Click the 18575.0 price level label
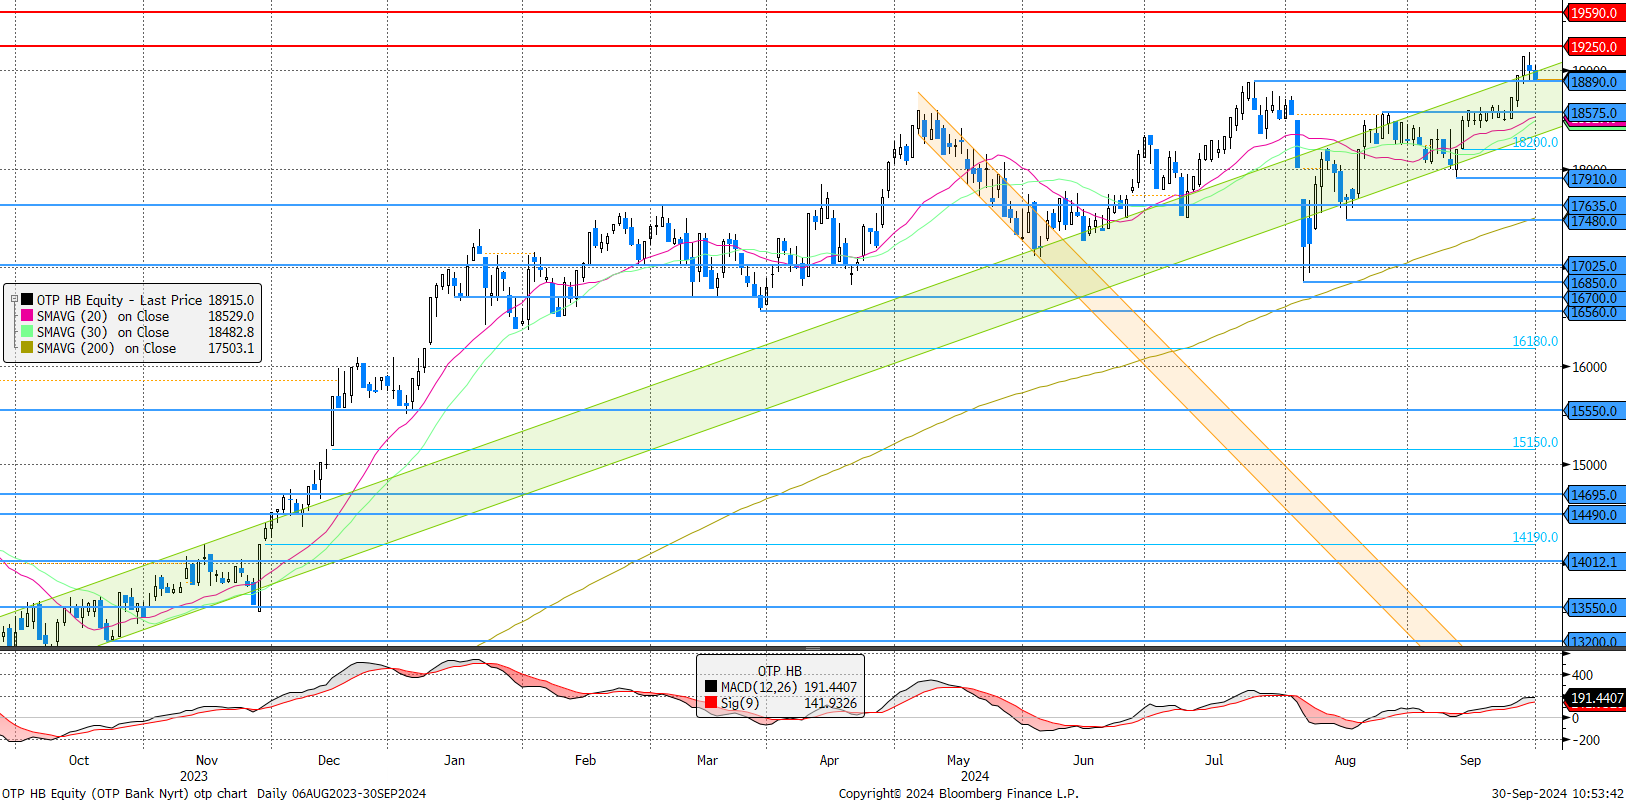The image size is (1626, 802). point(1594,113)
